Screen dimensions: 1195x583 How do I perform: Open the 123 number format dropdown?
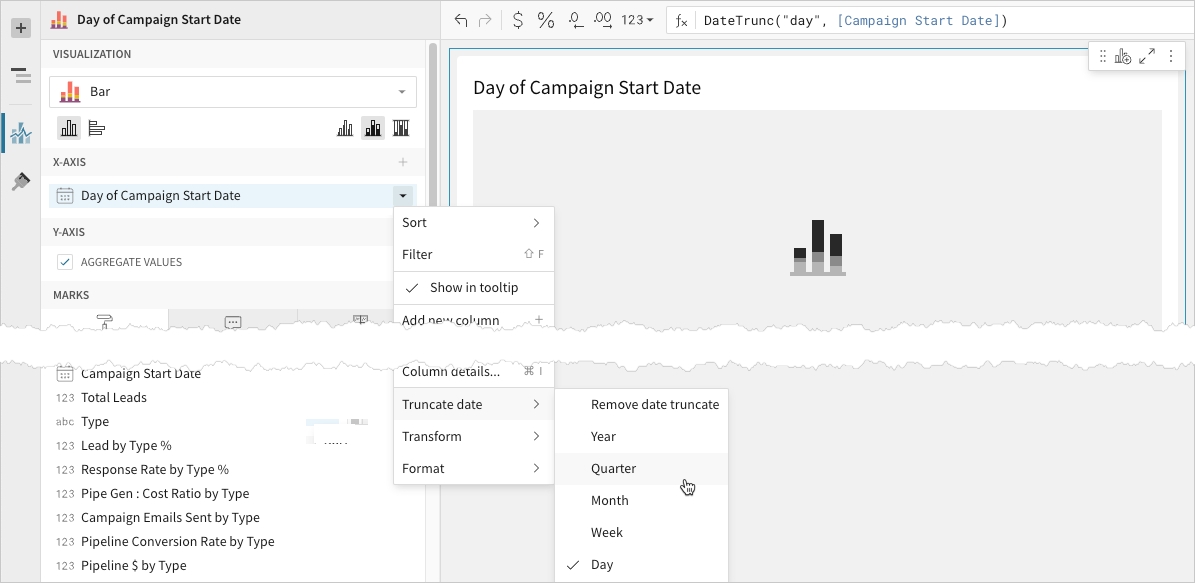[x=637, y=20]
